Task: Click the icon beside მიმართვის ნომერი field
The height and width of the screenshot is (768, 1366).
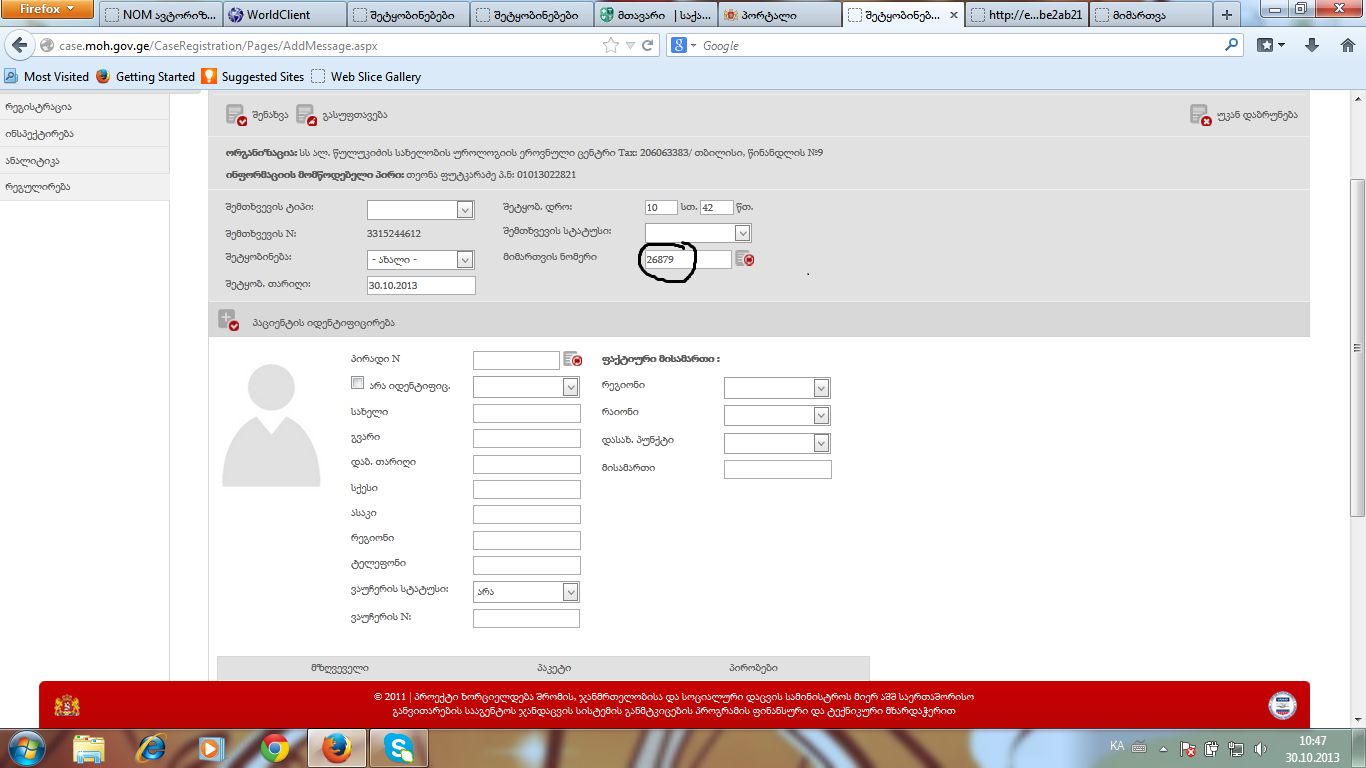Action: (x=745, y=259)
